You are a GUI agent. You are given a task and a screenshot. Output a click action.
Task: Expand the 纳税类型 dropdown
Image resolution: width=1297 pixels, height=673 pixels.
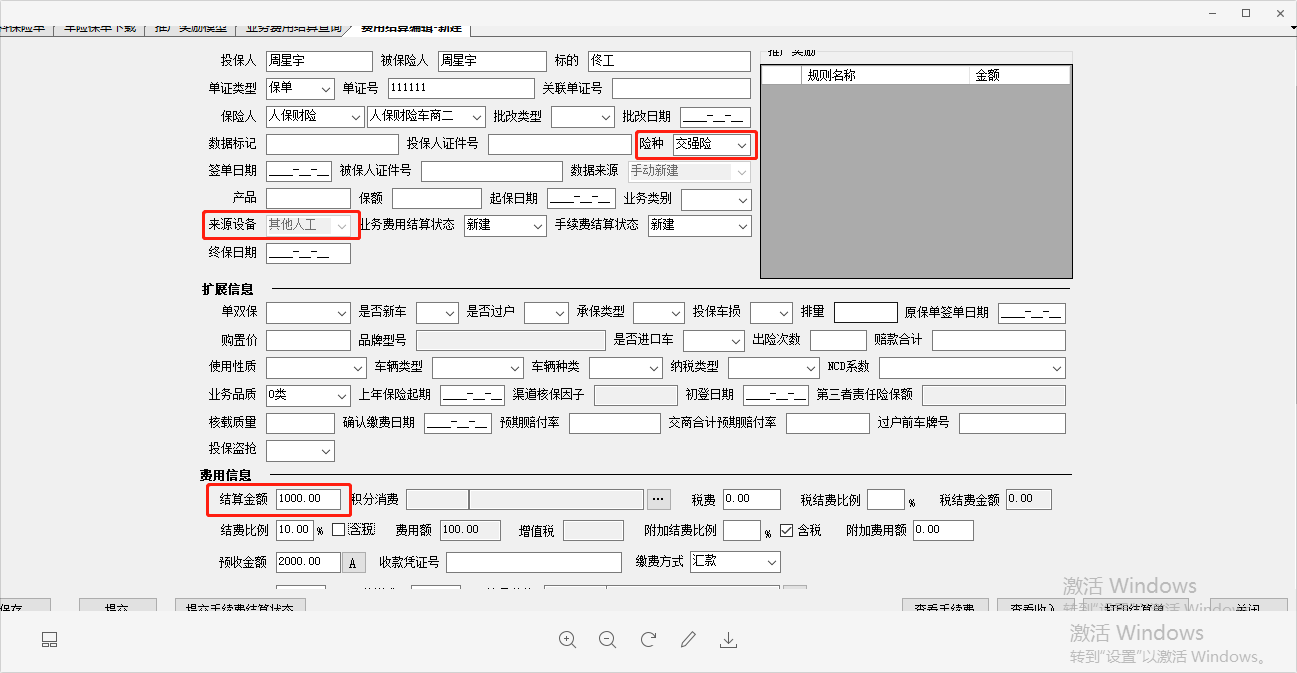[x=774, y=368]
